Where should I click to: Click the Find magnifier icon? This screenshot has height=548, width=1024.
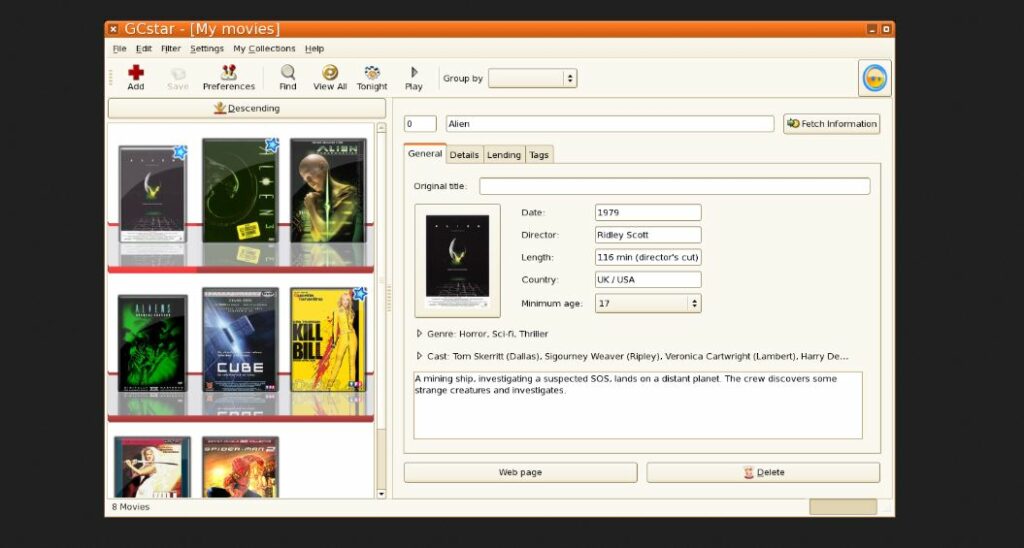(x=287, y=72)
